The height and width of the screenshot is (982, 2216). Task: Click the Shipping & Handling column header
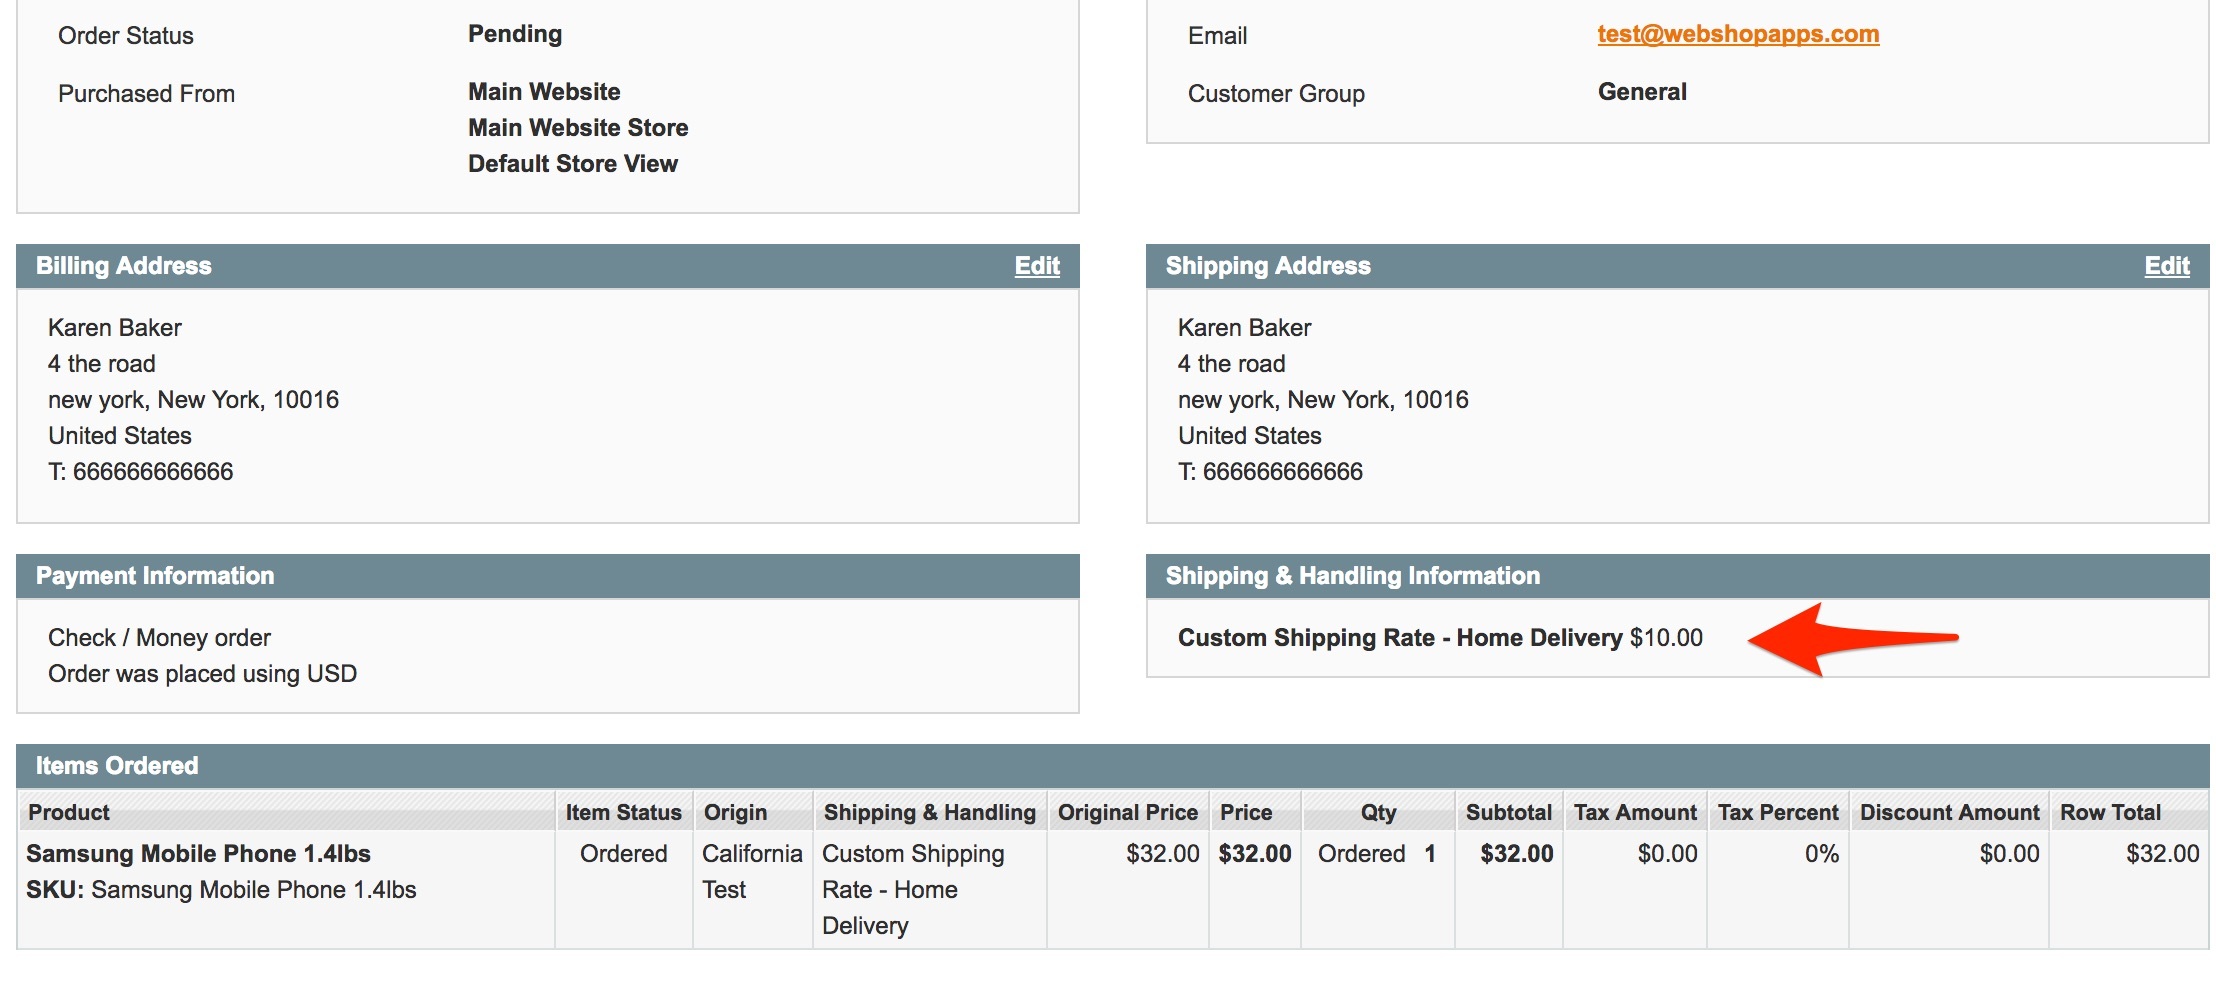tap(929, 812)
